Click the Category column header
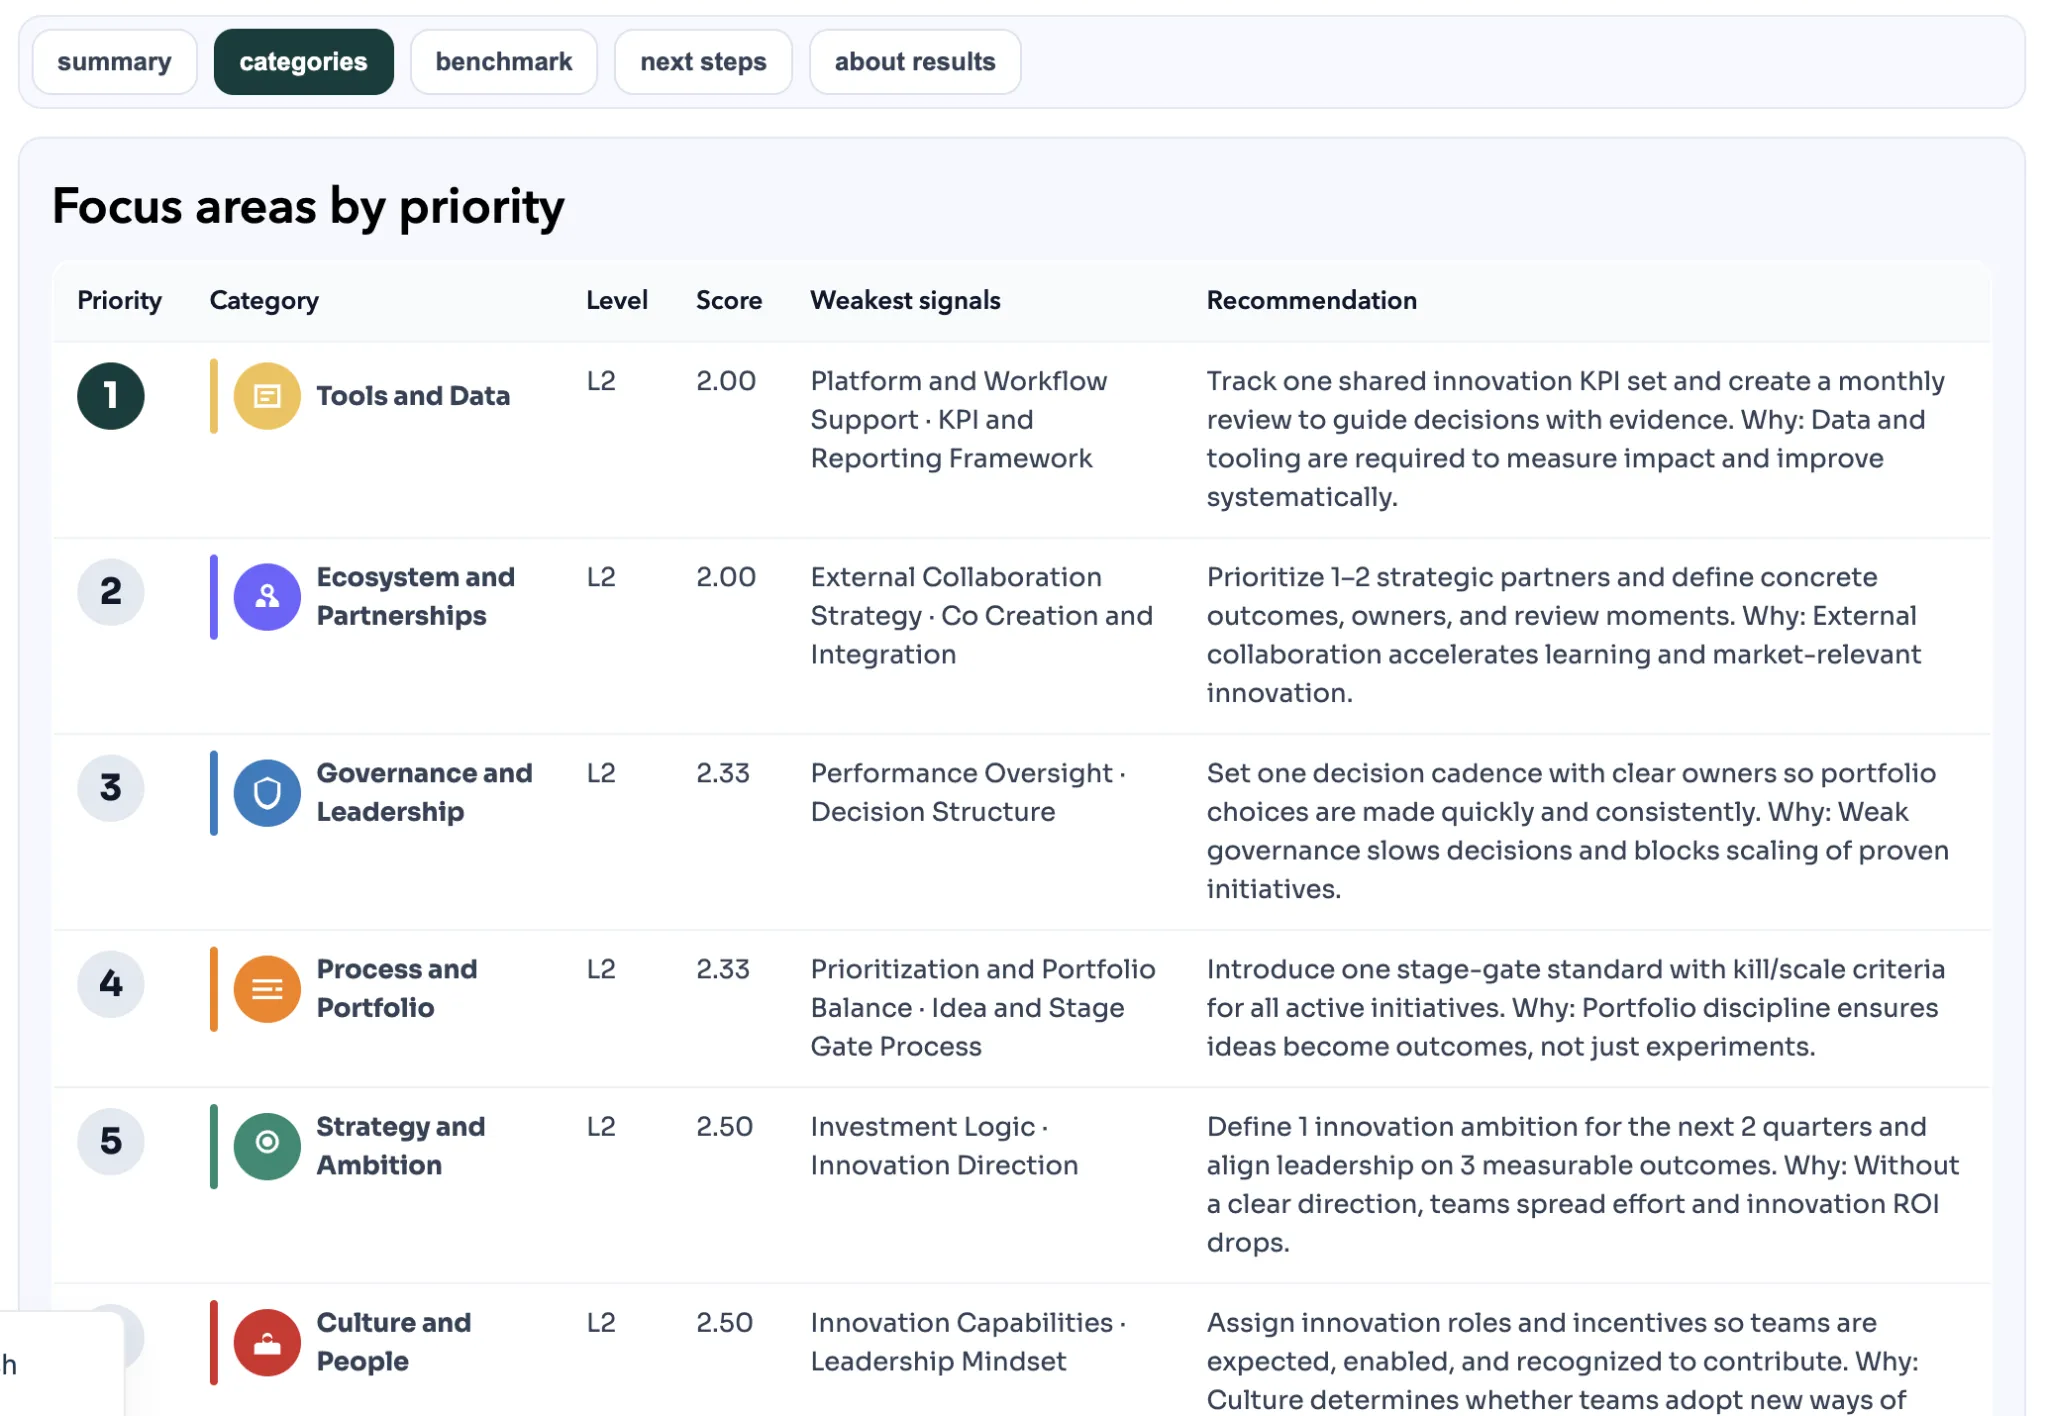The width and height of the screenshot is (2048, 1416). (264, 300)
